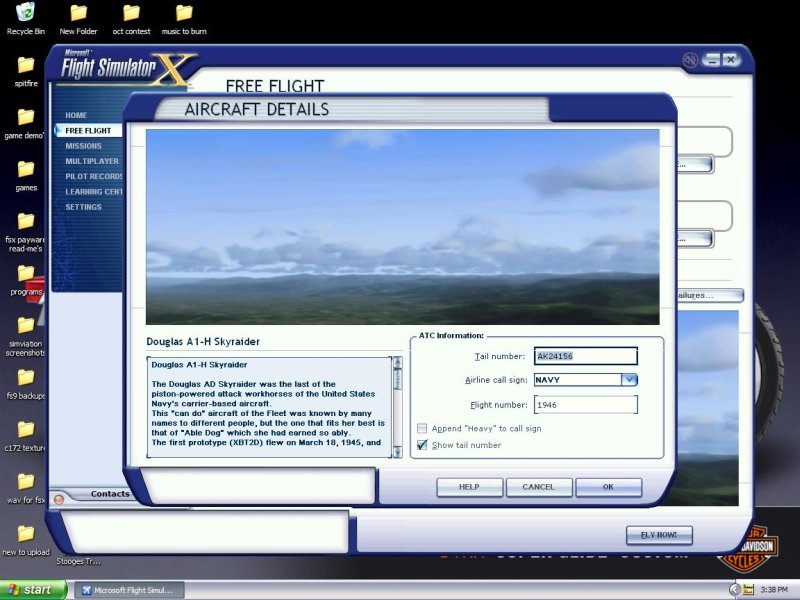Open the oct contest folder
The width and height of the screenshot is (800, 600).
point(131,14)
